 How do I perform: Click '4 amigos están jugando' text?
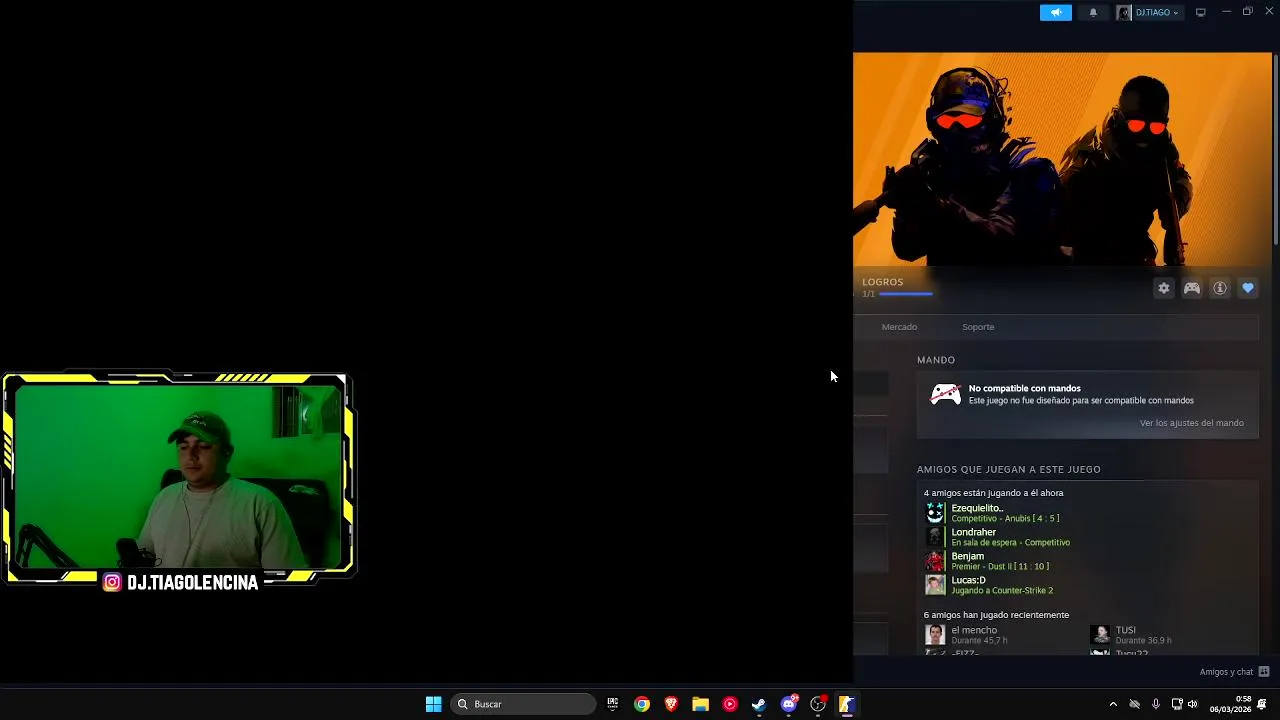click(x=993, y=493)
